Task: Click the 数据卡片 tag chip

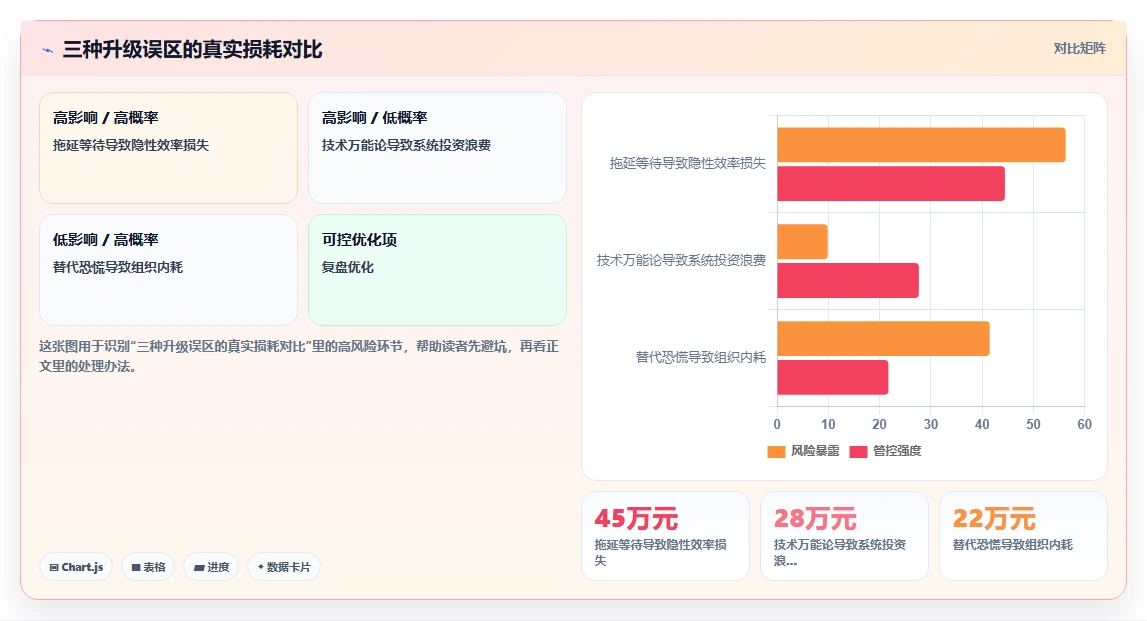Action: (284, 567)
